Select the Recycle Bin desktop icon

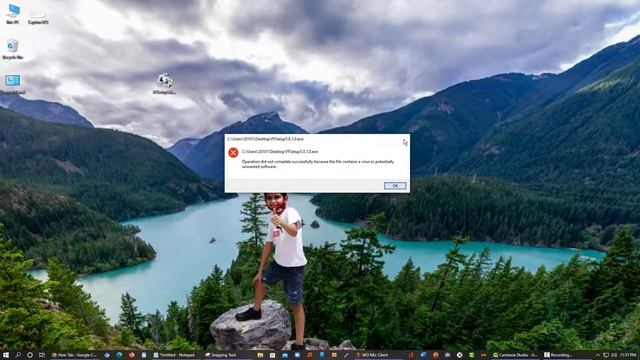pos(13,49)
